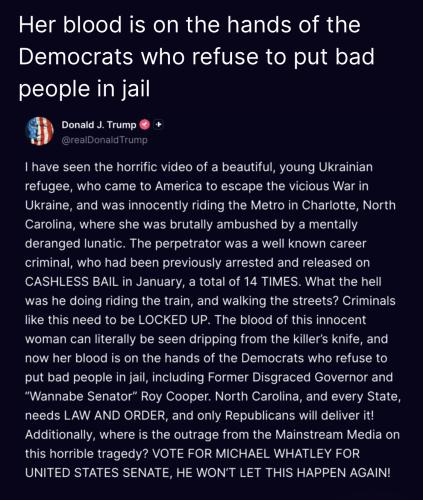Click the word "Charlotte" in the post body
Screen dimensions: 423x500
325,205
